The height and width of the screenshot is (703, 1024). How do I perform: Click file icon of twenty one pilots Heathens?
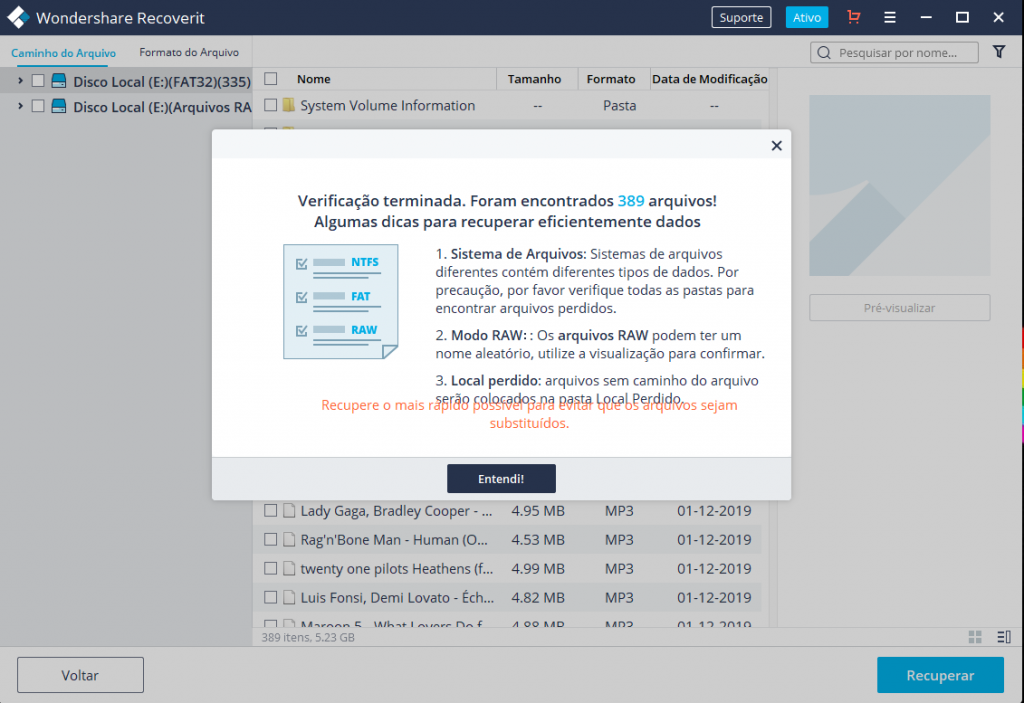tap(289, 568)
